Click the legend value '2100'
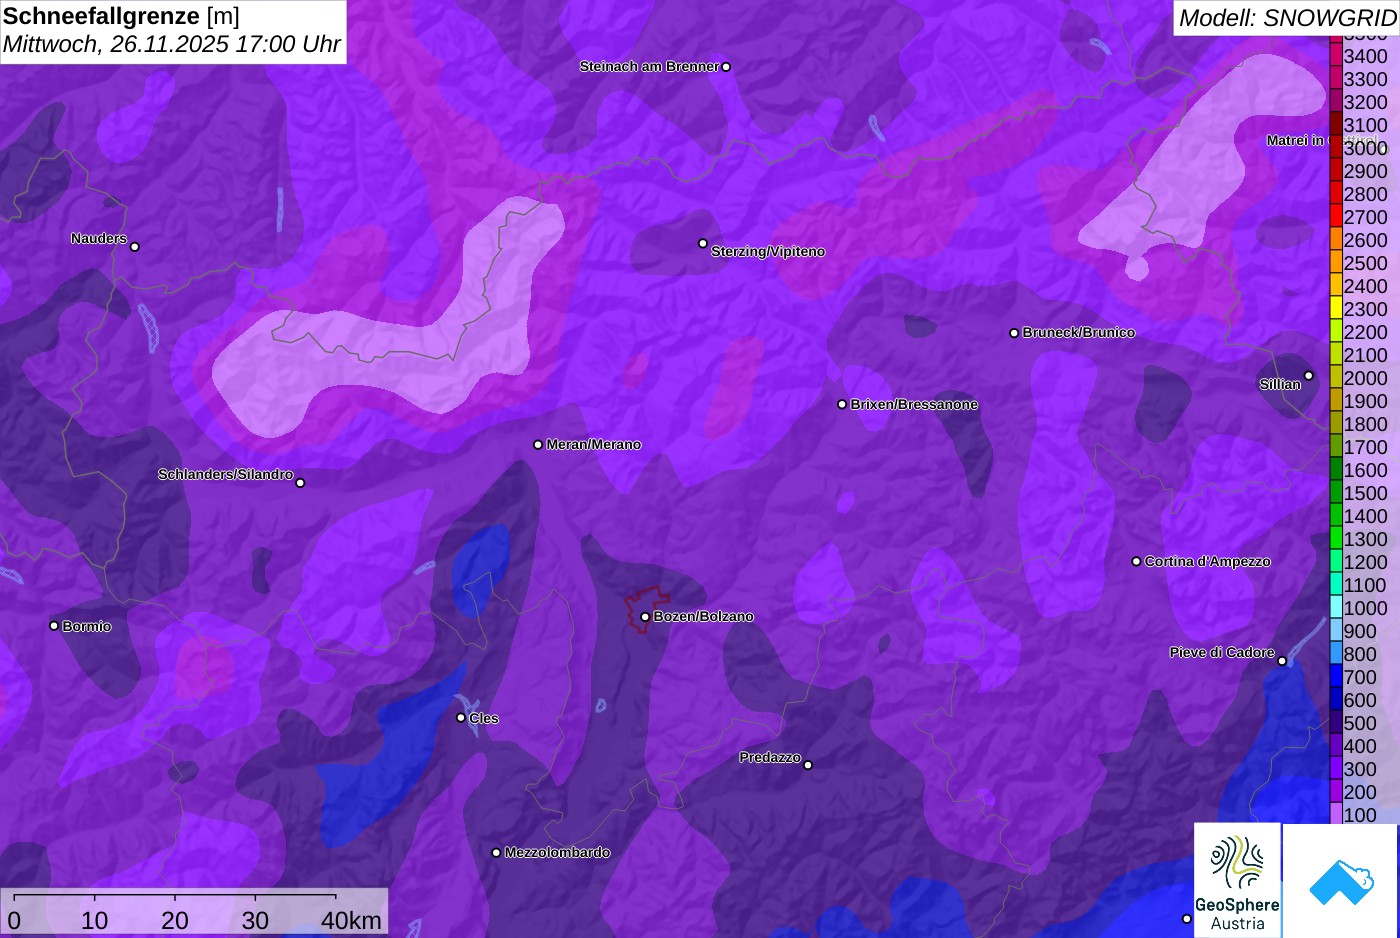 pos(1366,355)
